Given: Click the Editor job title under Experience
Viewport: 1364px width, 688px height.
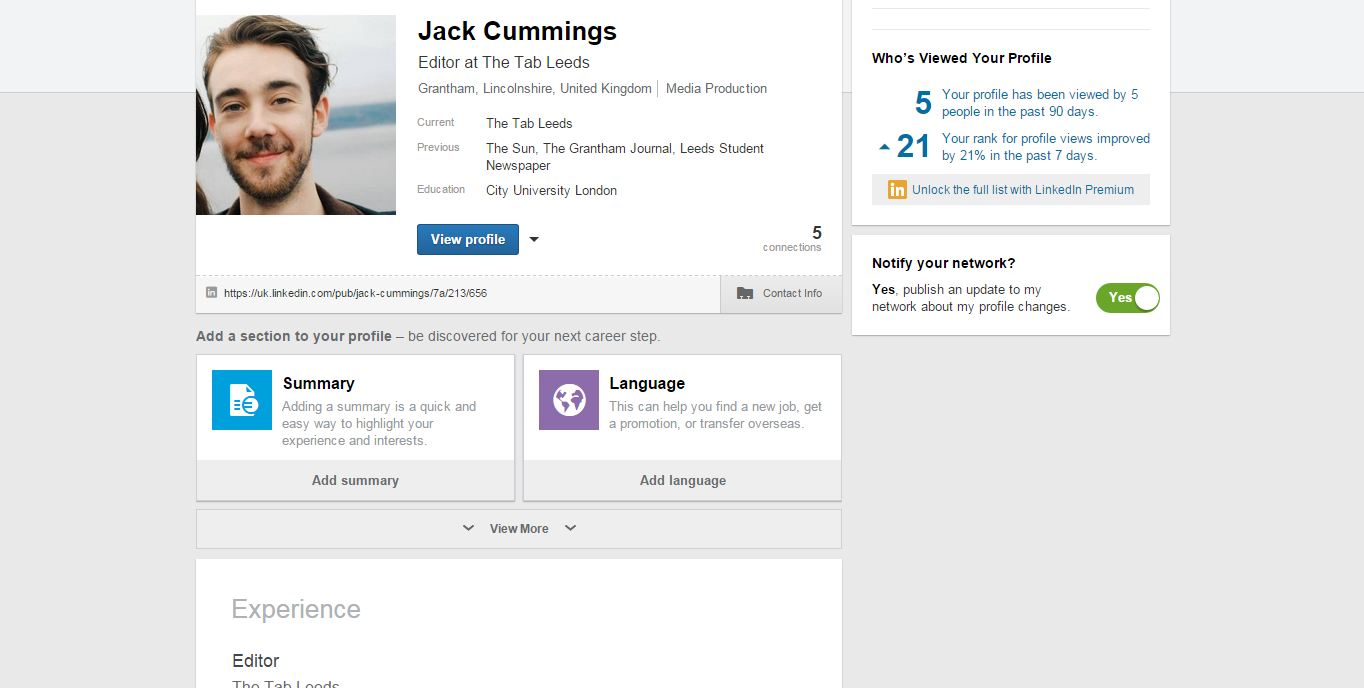Looking at the screenshot, I should tap(256, 661).
